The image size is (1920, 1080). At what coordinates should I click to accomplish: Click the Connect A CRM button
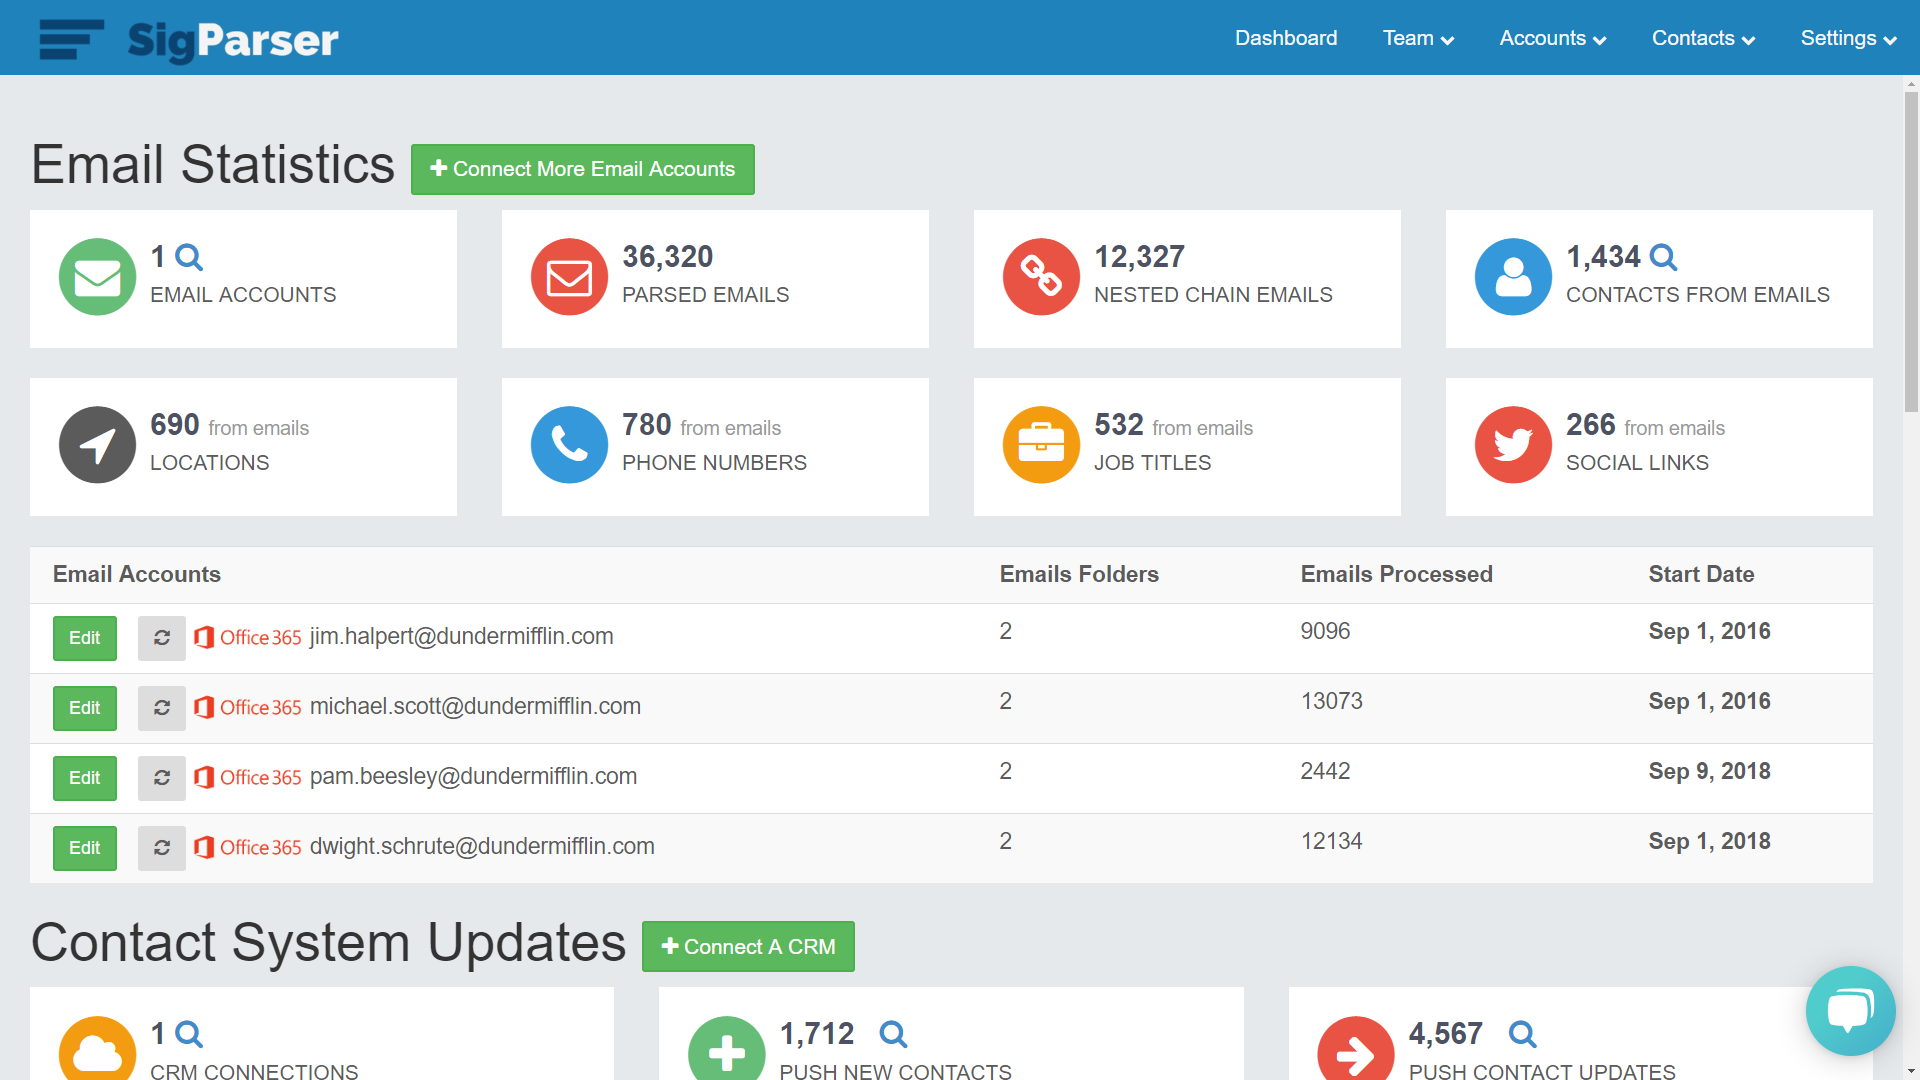pyautogui.click(x=748, y=946)
